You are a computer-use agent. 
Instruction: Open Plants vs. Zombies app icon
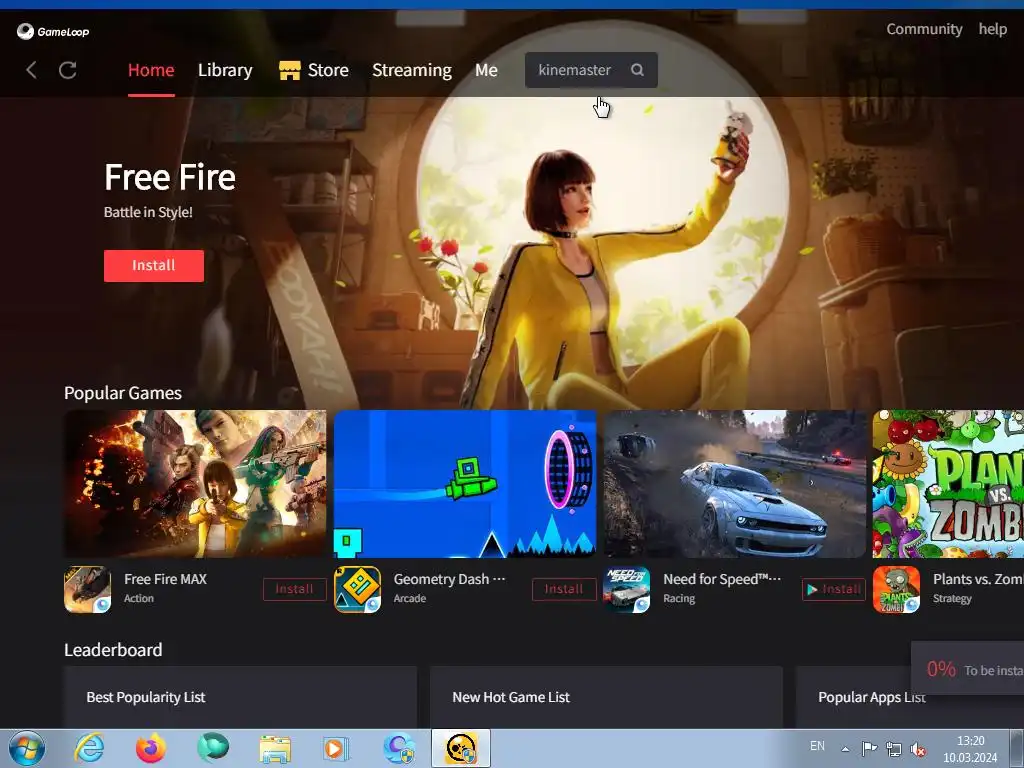[896, 589]
